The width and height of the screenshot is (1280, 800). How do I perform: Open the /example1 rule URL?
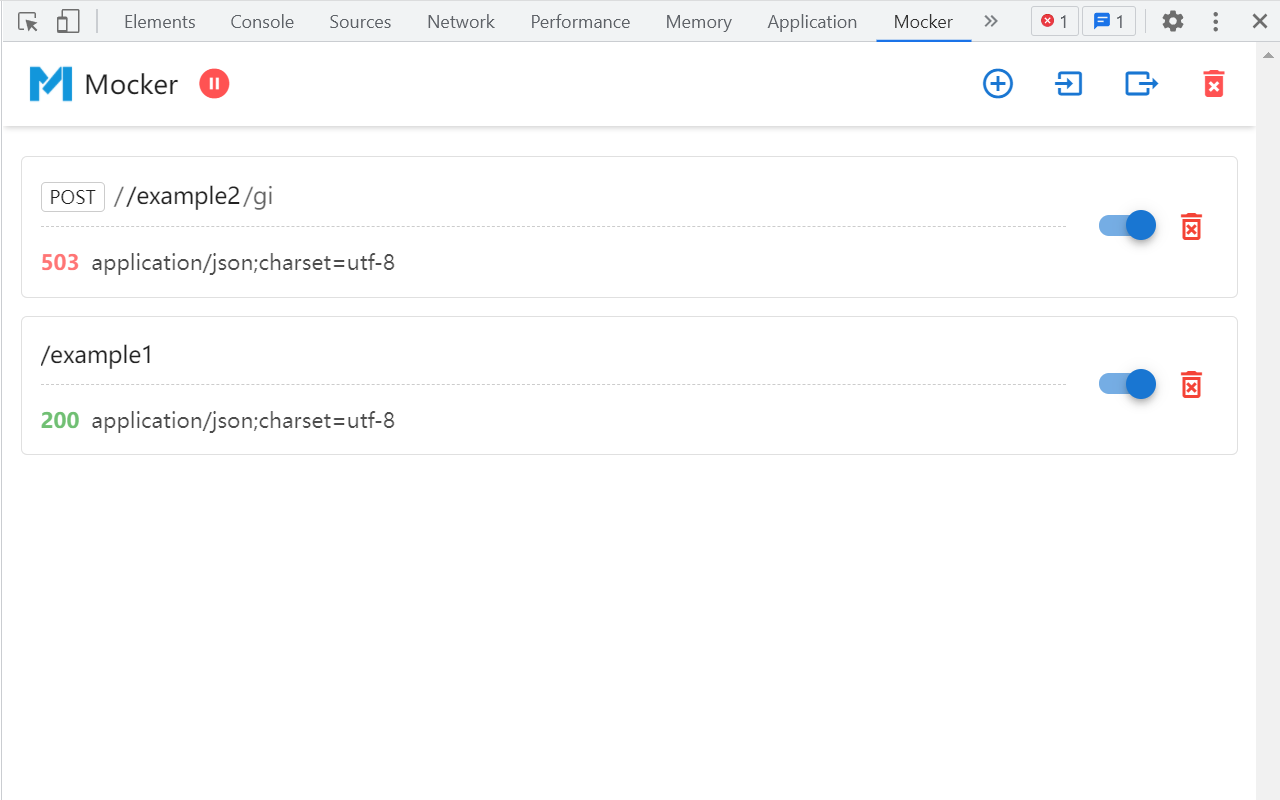click(97, 355)
